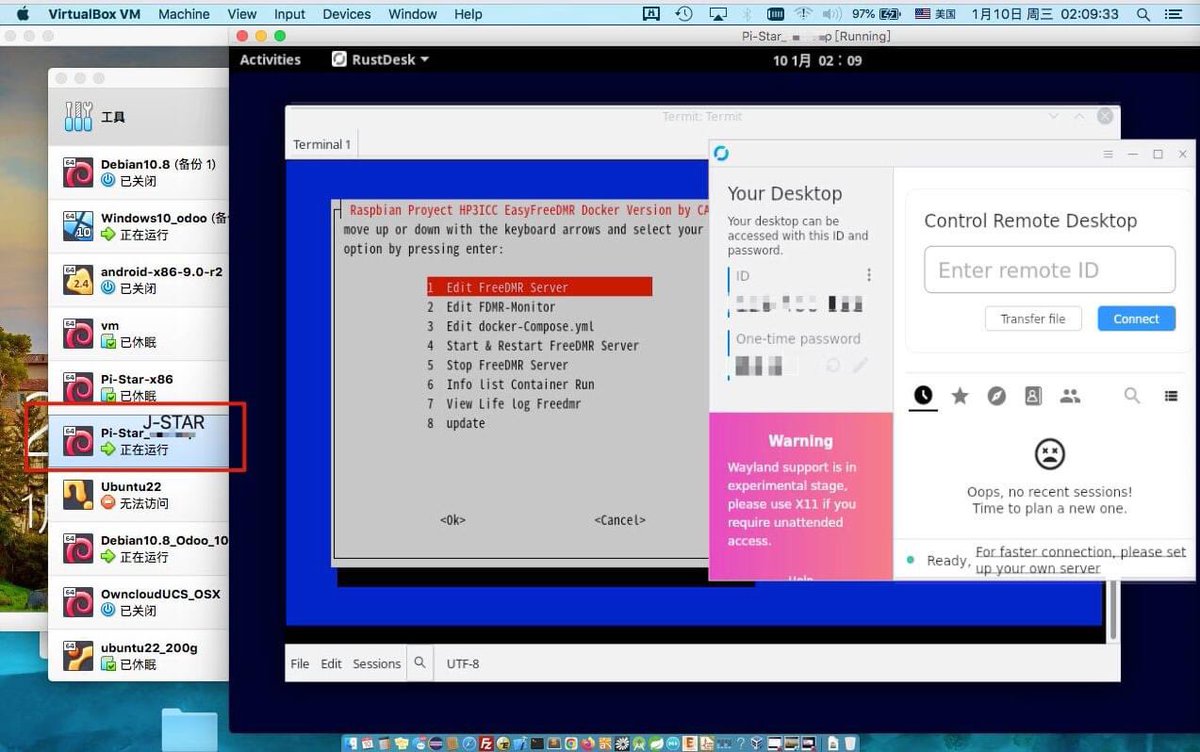Open the favorites star icon in RustDesk
1200x752 pixels.
pos(960,395)
